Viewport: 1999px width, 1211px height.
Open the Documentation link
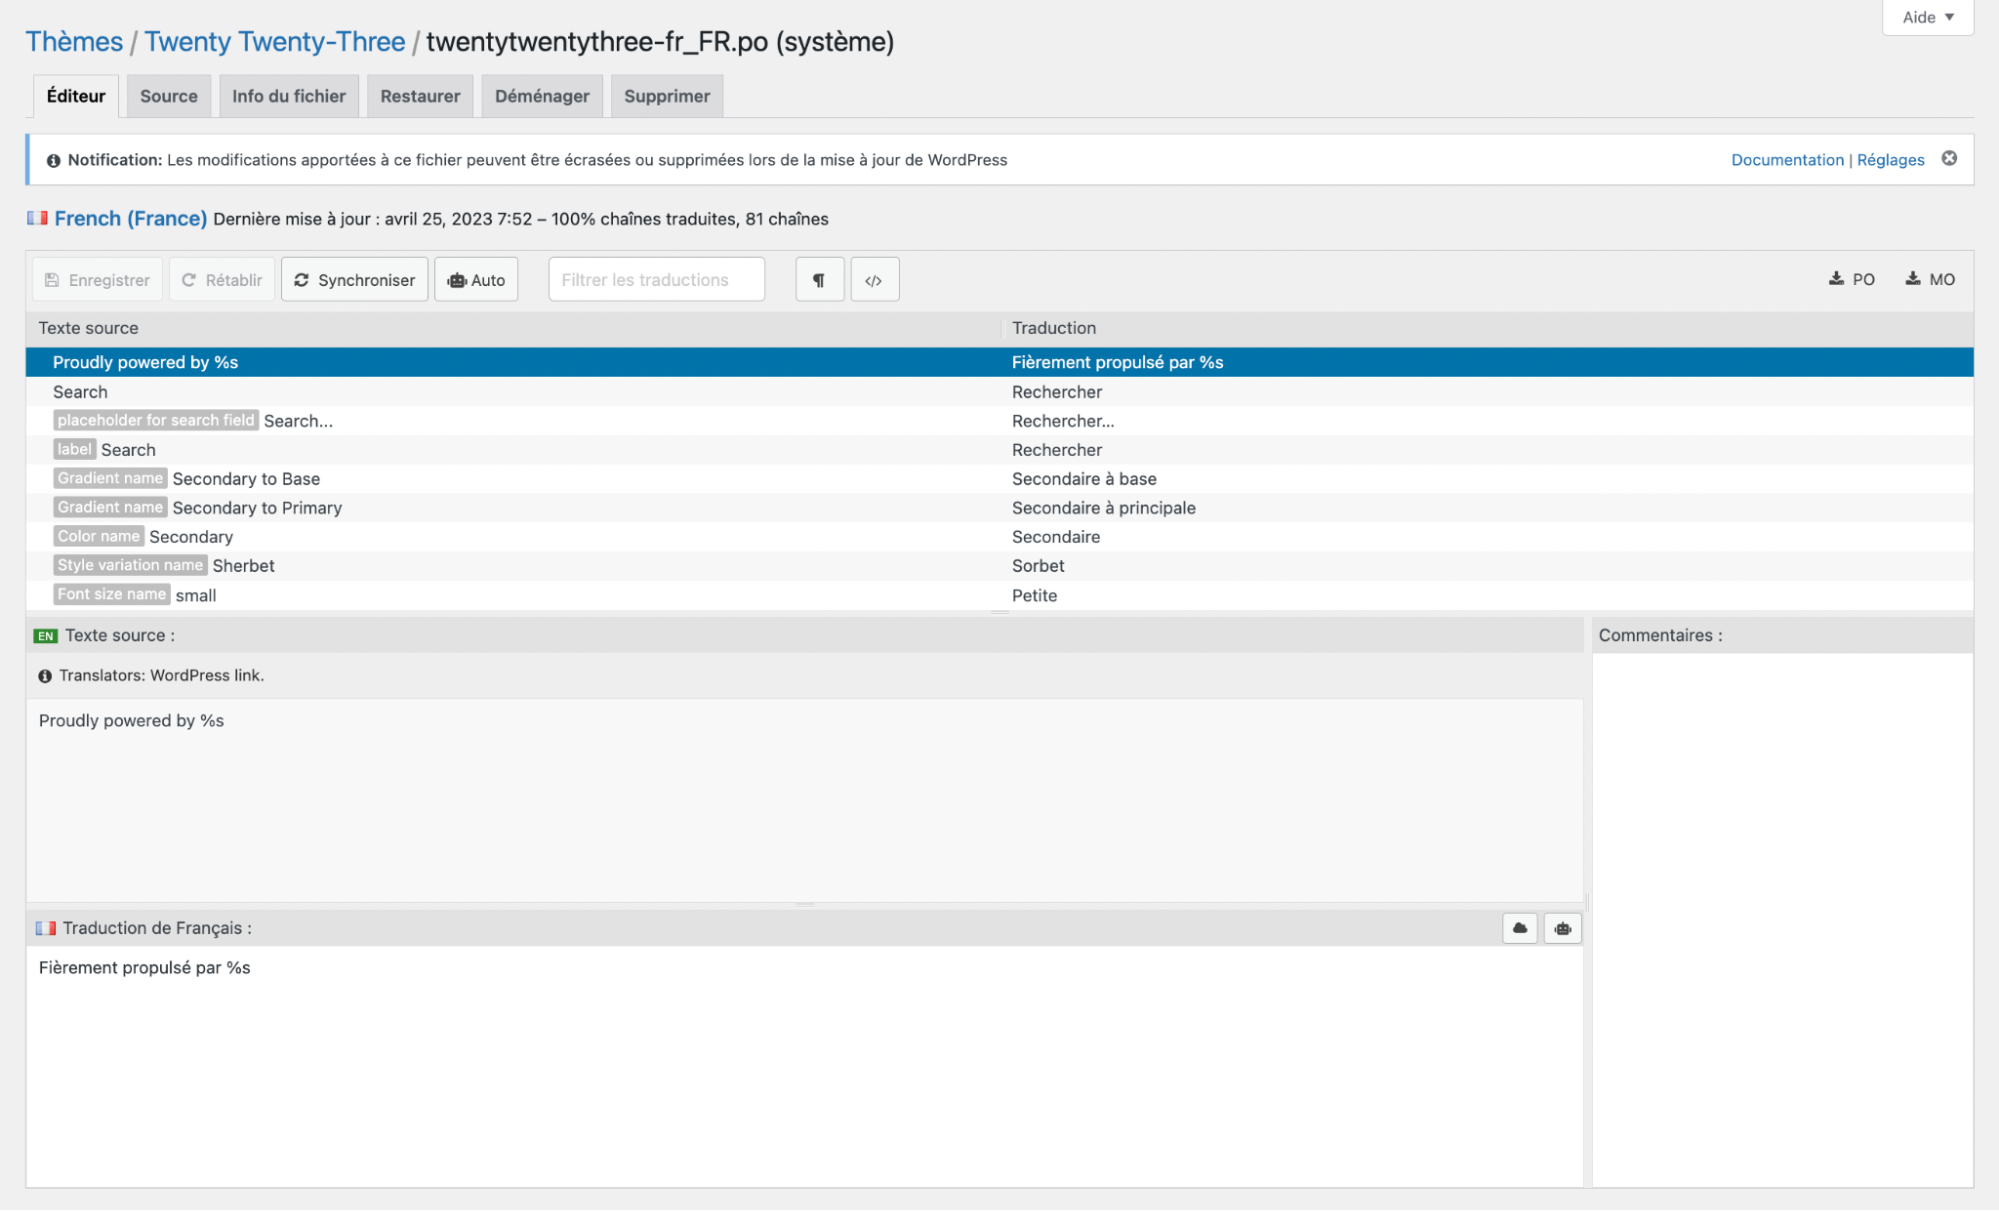[x=1787, y=160]
